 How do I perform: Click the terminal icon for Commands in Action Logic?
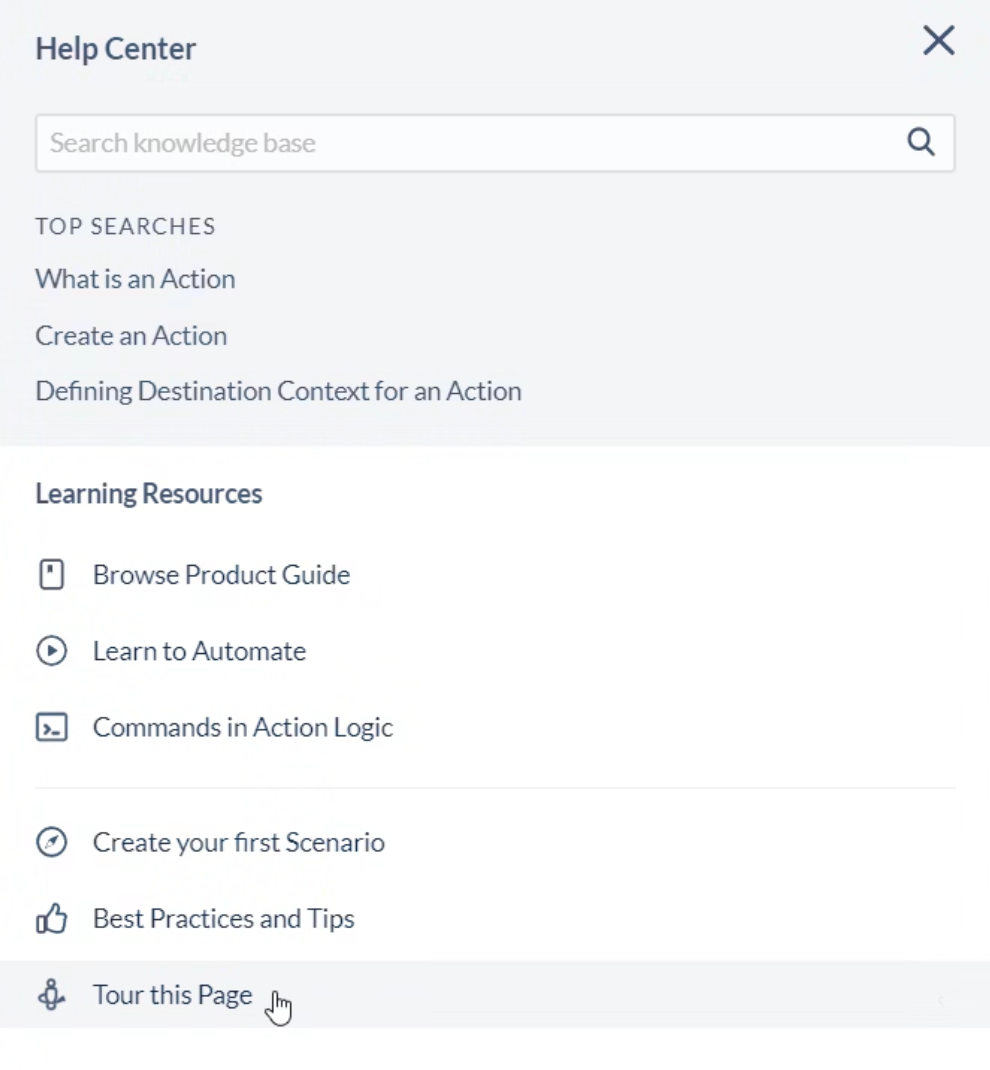(x=51, y=727)
